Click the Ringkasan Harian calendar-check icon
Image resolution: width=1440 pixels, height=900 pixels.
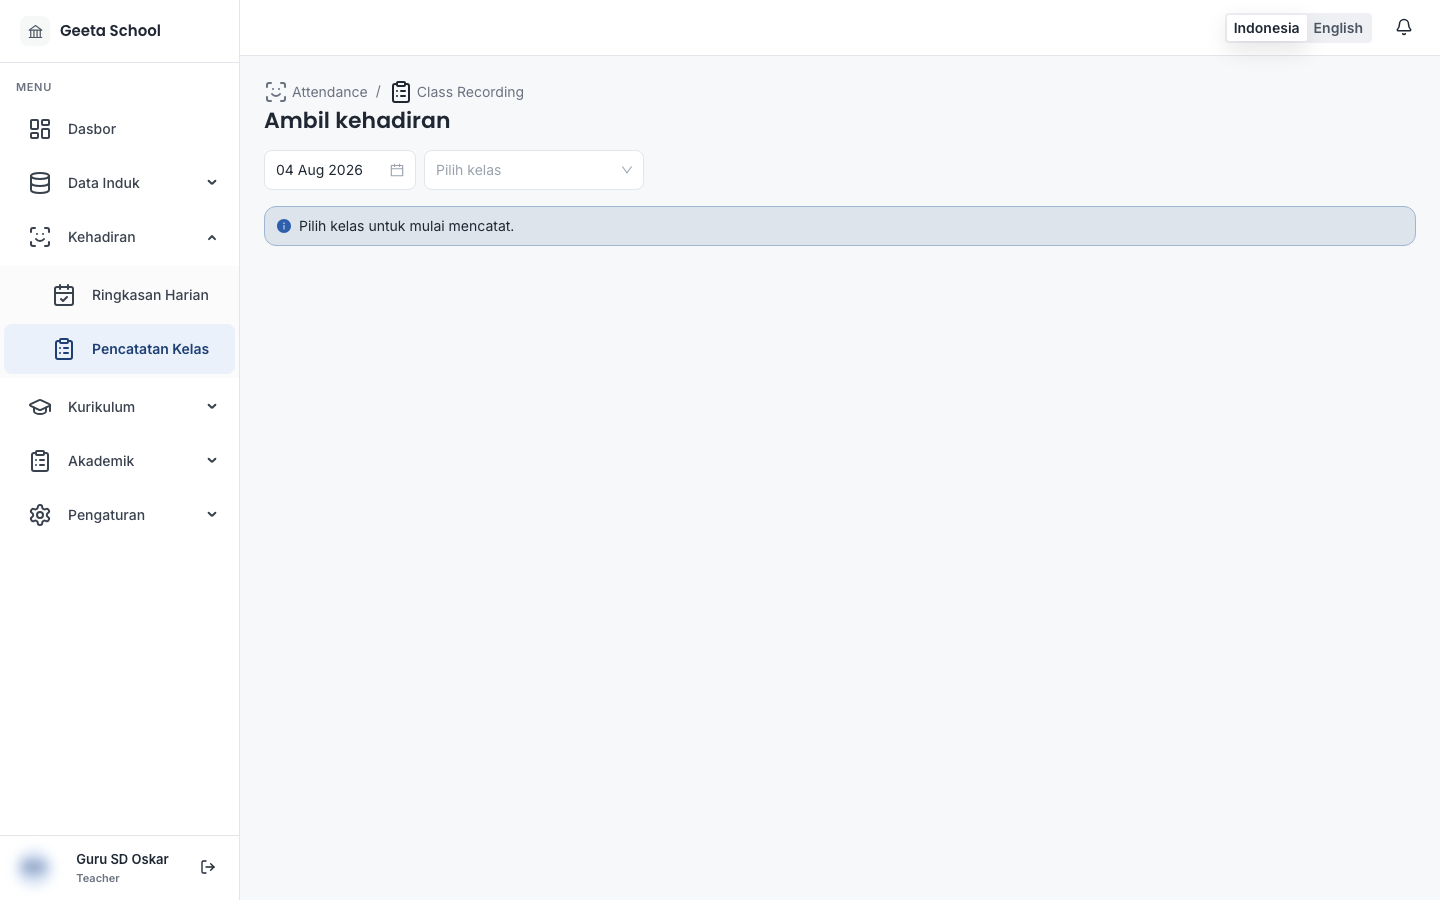(x=64, y=295)
